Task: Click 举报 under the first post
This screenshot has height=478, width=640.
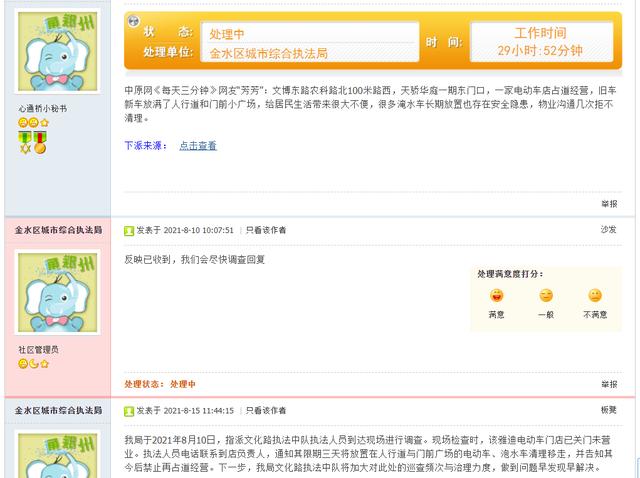Action: pyautogui.click(x=609, y=204)
